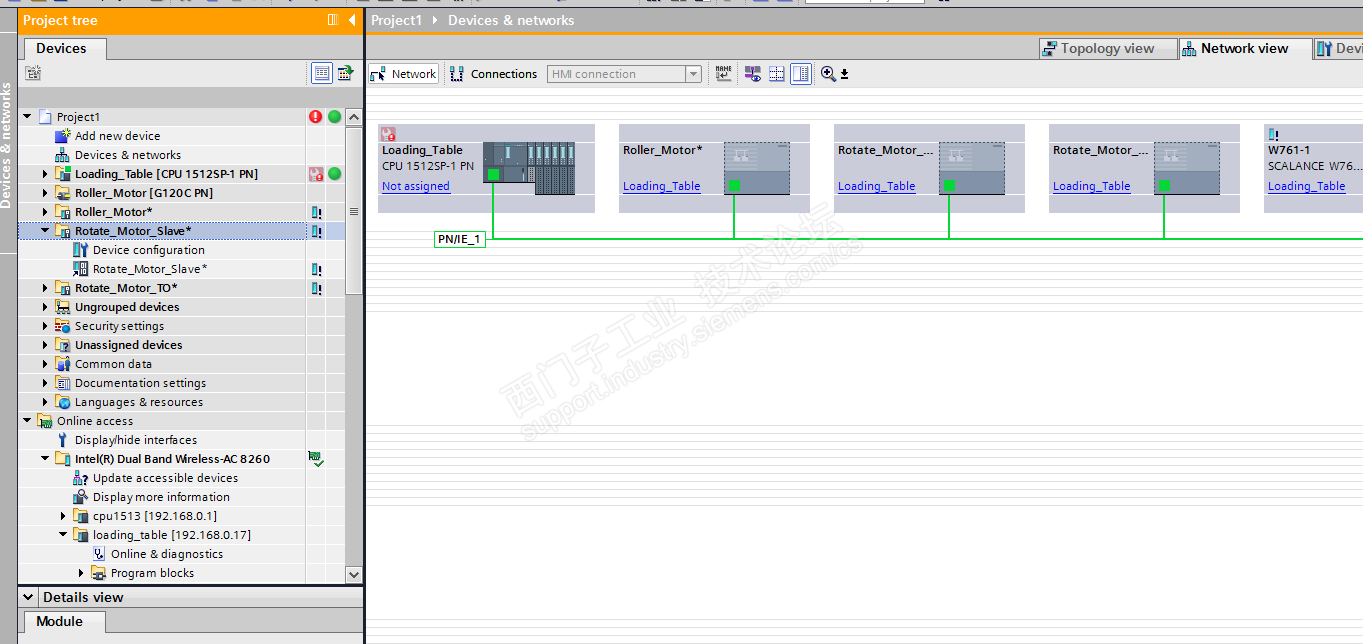Click the zoom magnifier icon
1363x644 pixels.
tap(827, 74)
